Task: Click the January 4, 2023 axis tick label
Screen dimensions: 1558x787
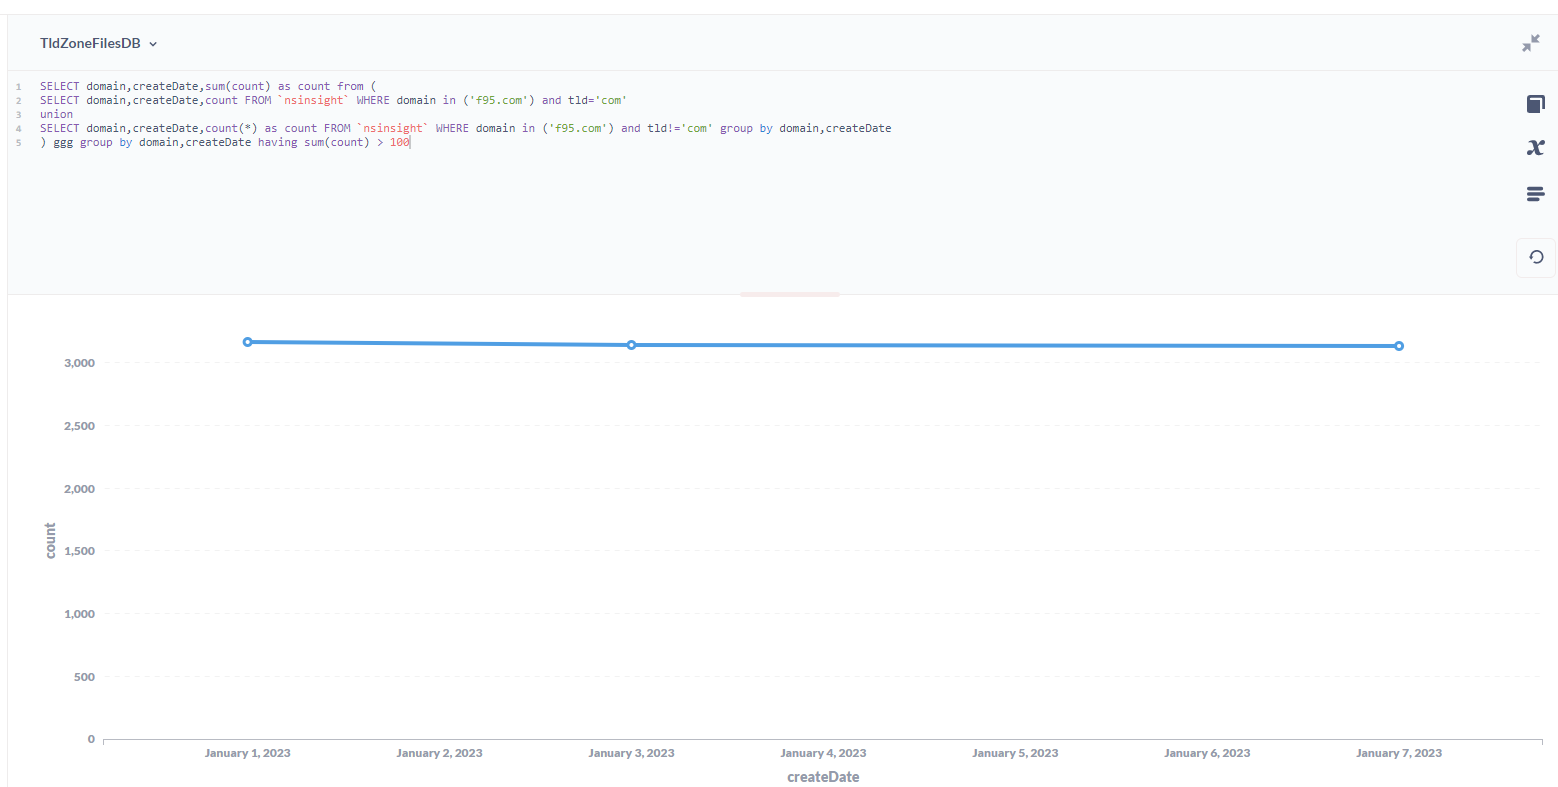Action: pyautogui.click(x=823, y=752)
